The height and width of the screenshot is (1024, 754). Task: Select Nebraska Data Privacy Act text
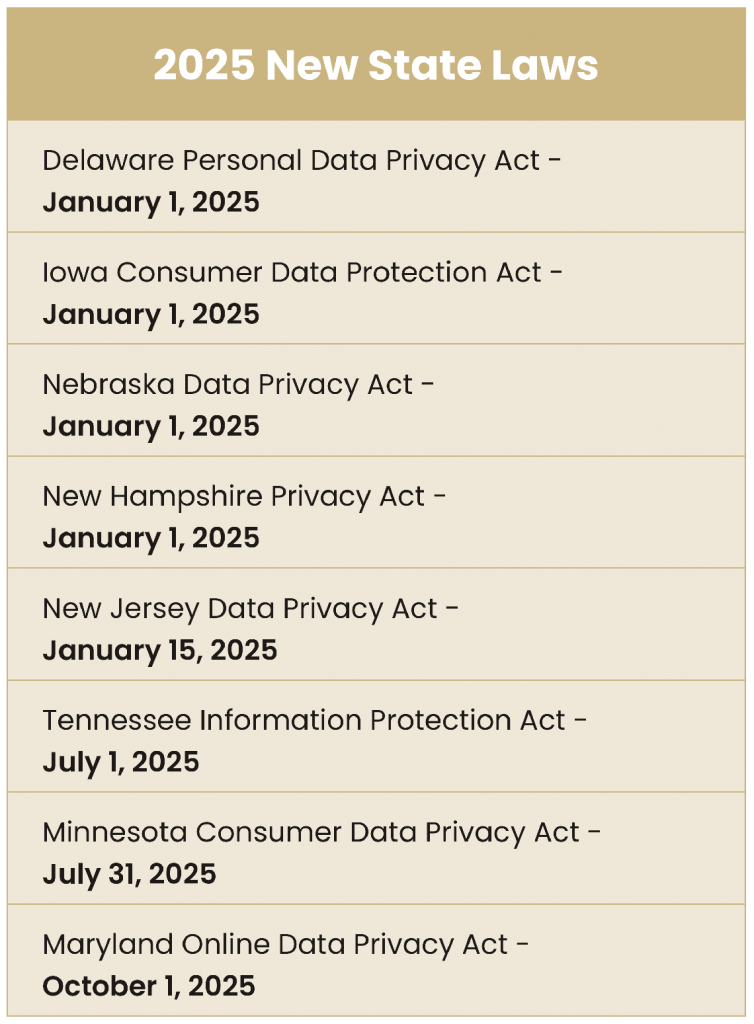tap(228, 385)
